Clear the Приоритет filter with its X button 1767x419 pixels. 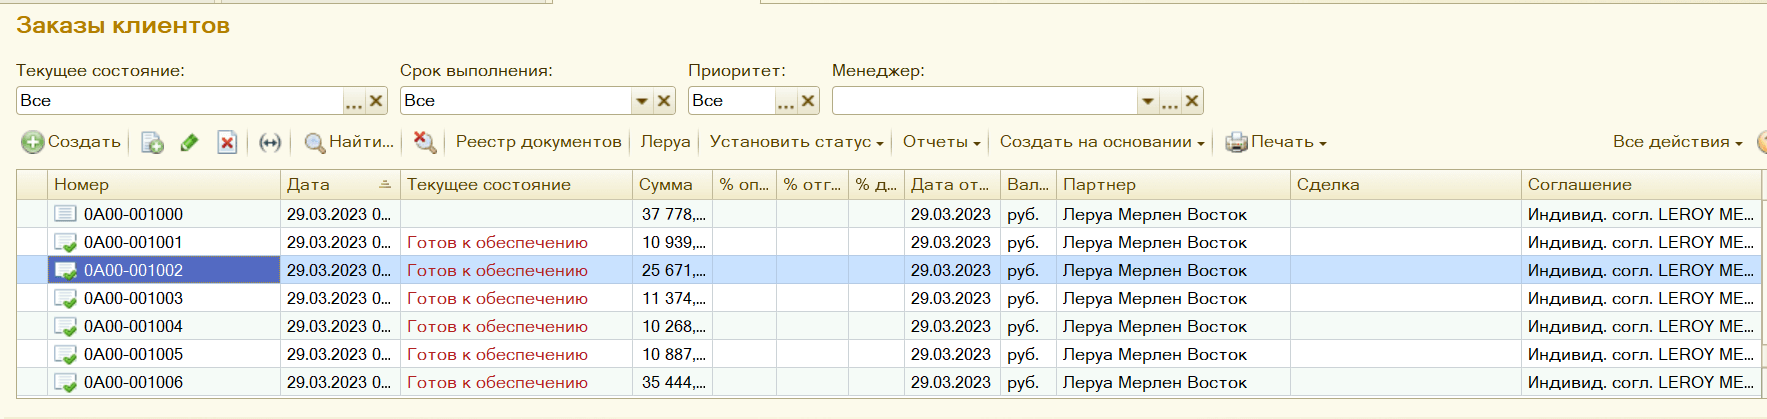808,101
